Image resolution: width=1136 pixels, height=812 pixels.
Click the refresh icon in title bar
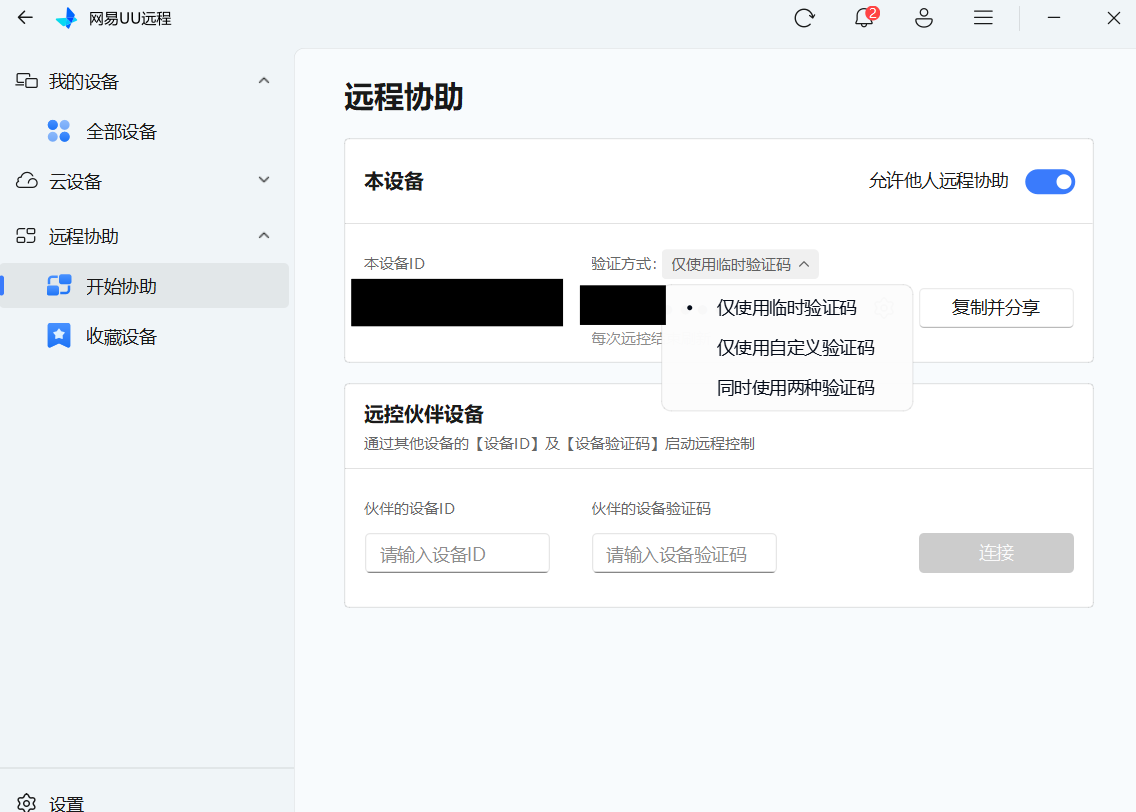(804, 18)
